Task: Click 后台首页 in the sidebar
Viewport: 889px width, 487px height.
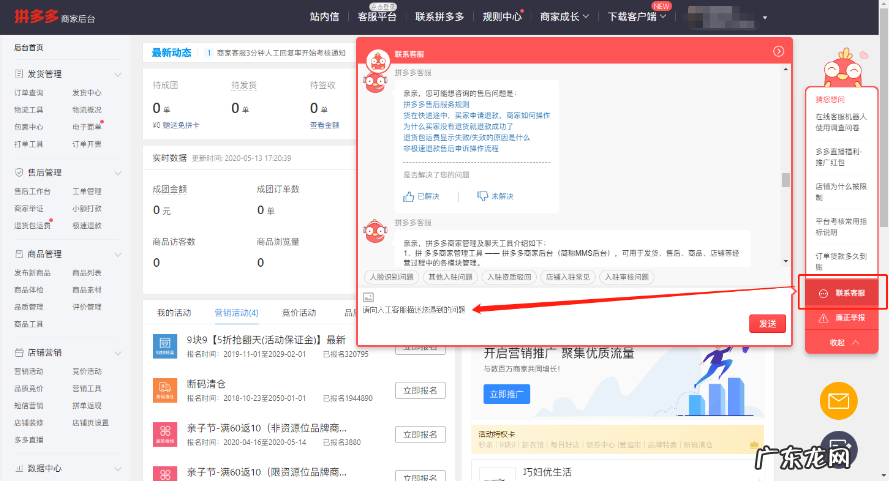Action: point(28,48)
